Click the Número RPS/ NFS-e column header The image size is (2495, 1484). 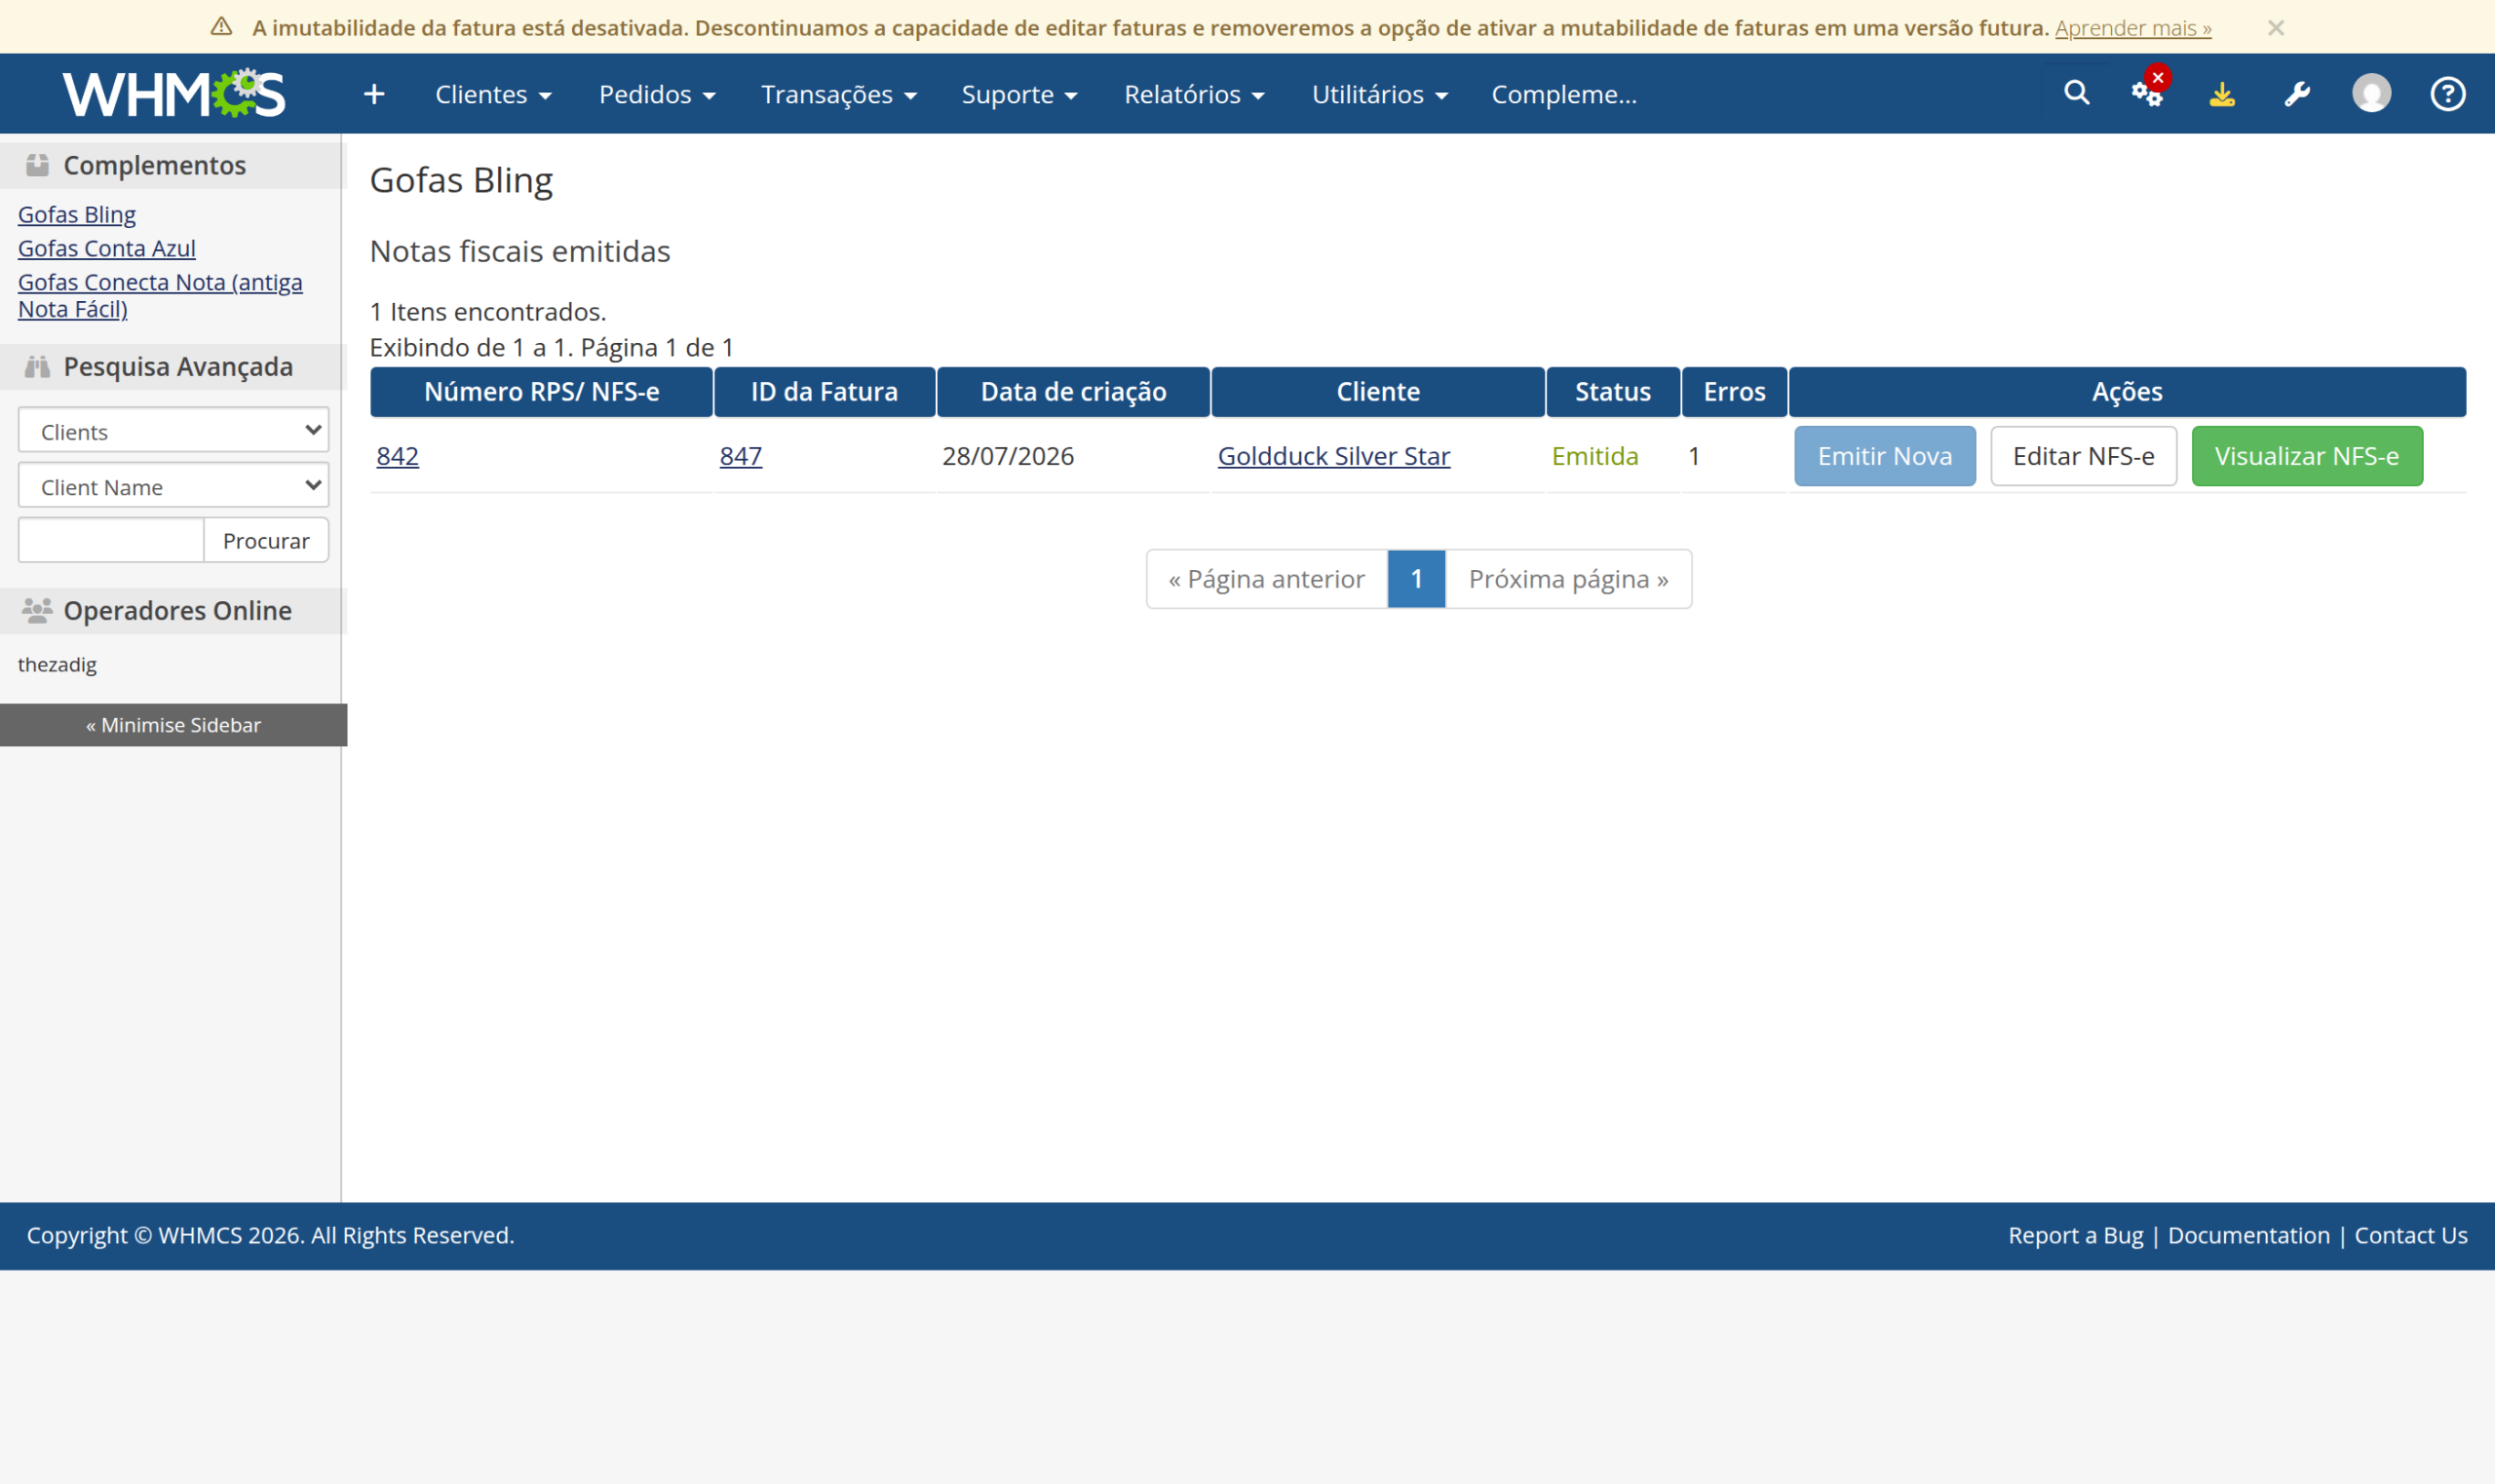tap(541, 392)
